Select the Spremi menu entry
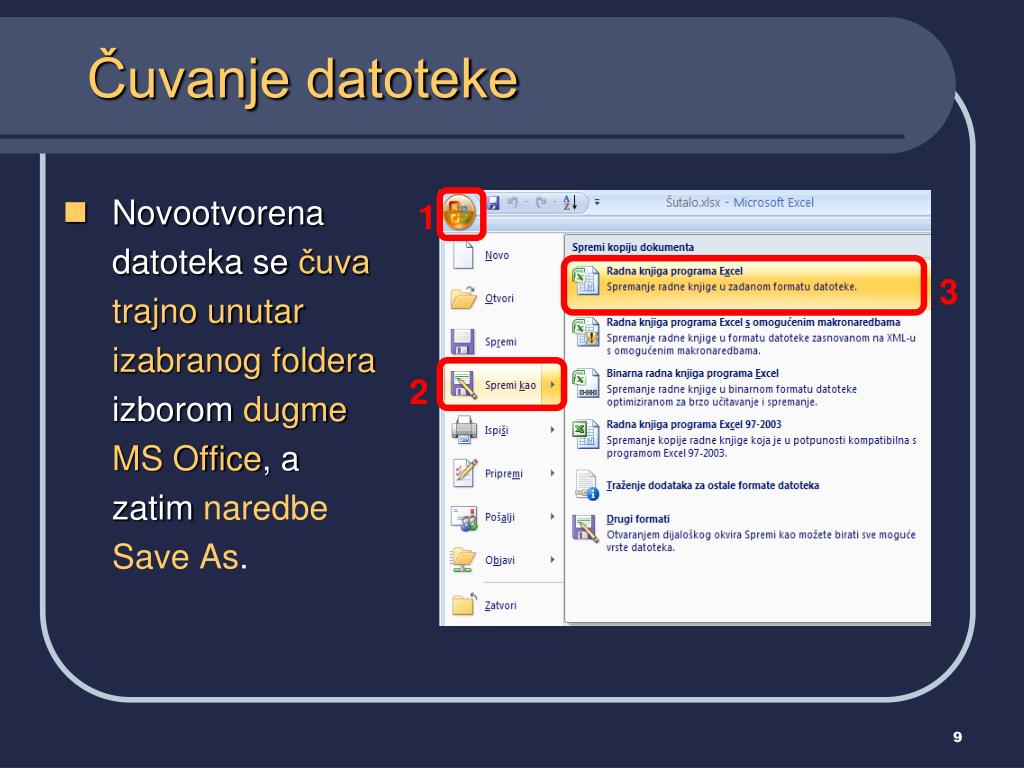1024x768 pixels. (x=500, y=342)
